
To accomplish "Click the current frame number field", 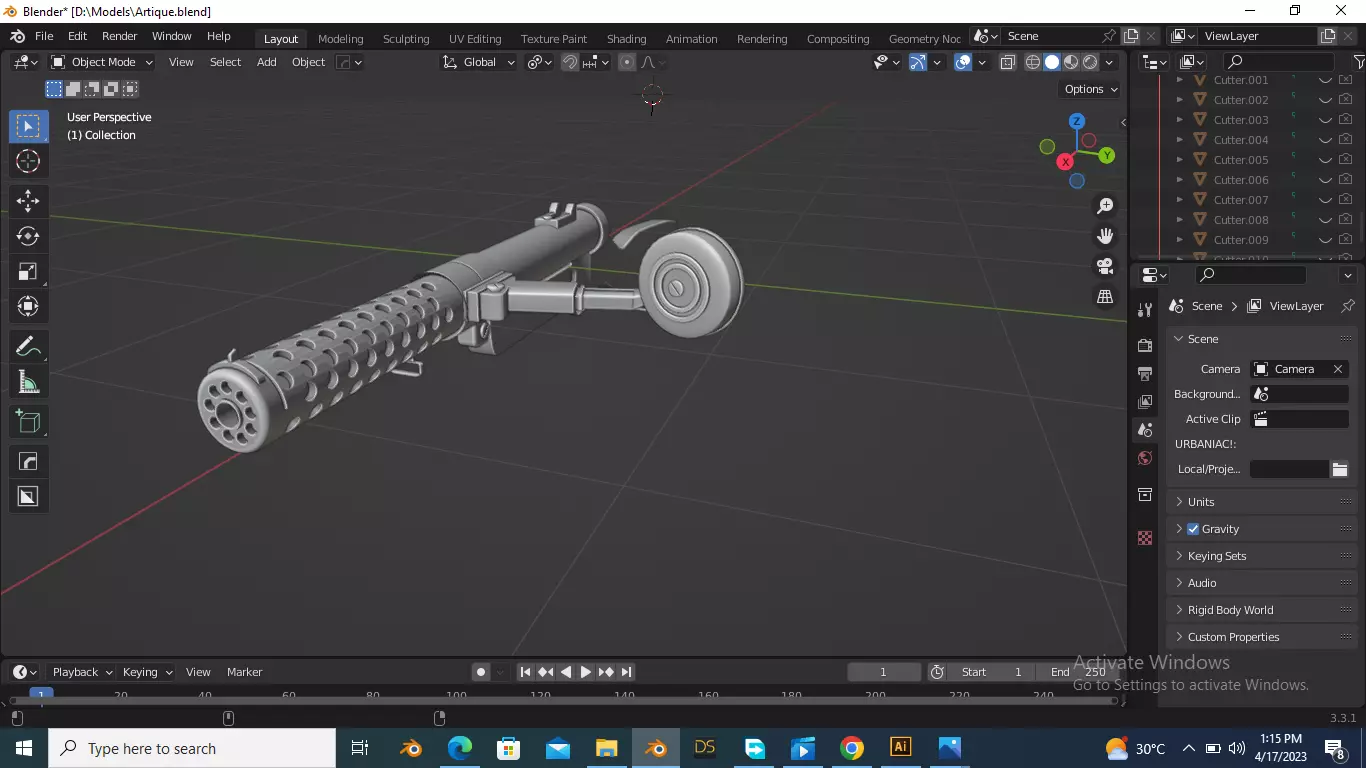I will [x=884, y=672].
